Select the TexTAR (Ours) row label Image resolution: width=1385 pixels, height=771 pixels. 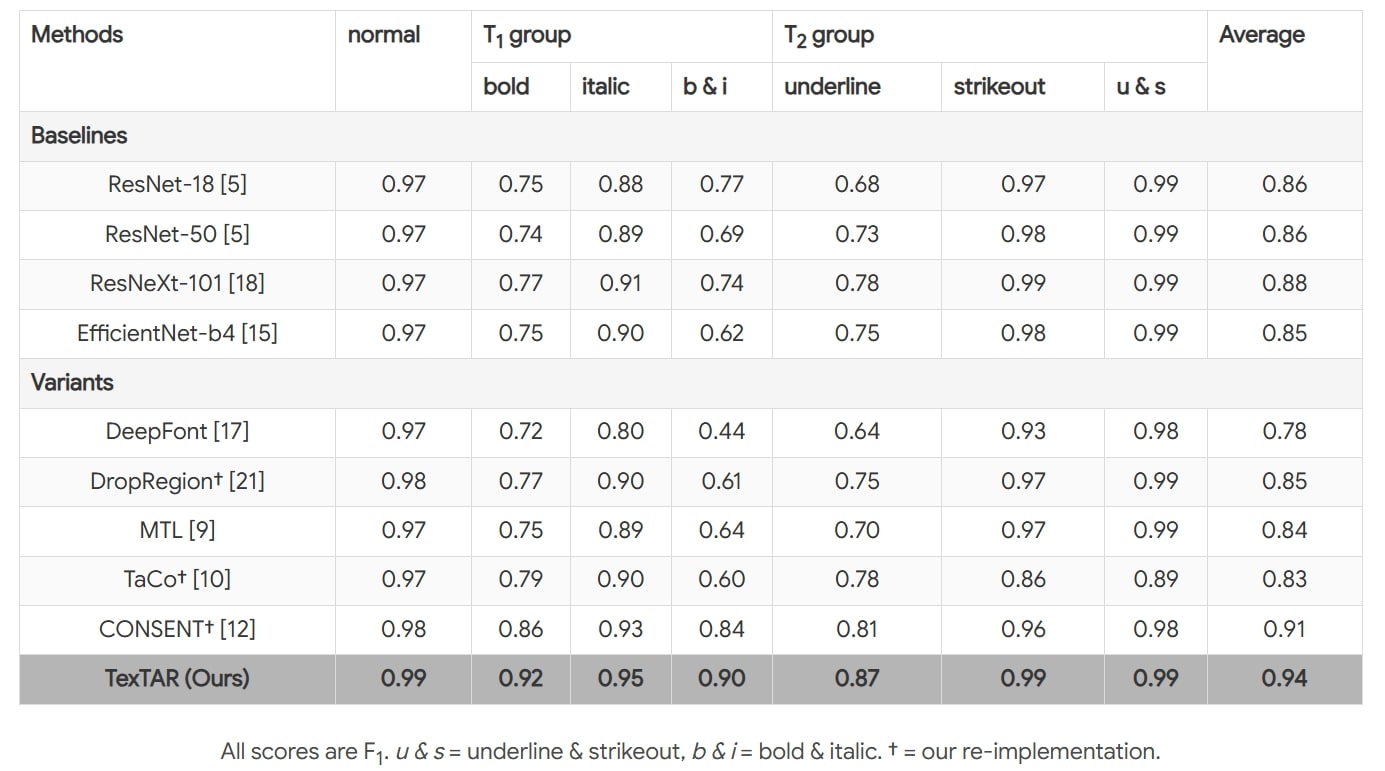coord(177,678)
